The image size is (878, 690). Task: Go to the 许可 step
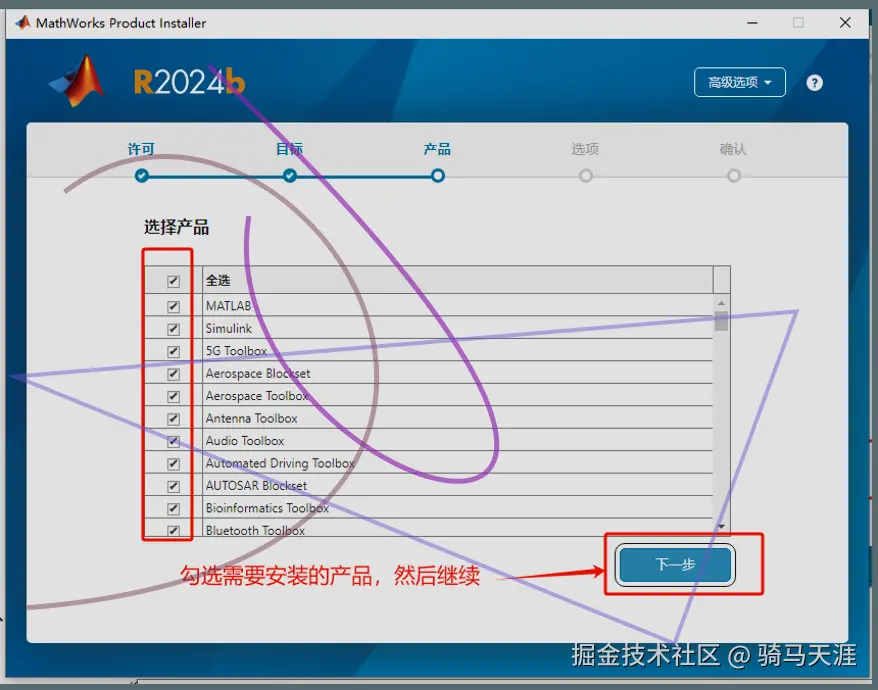141,149
